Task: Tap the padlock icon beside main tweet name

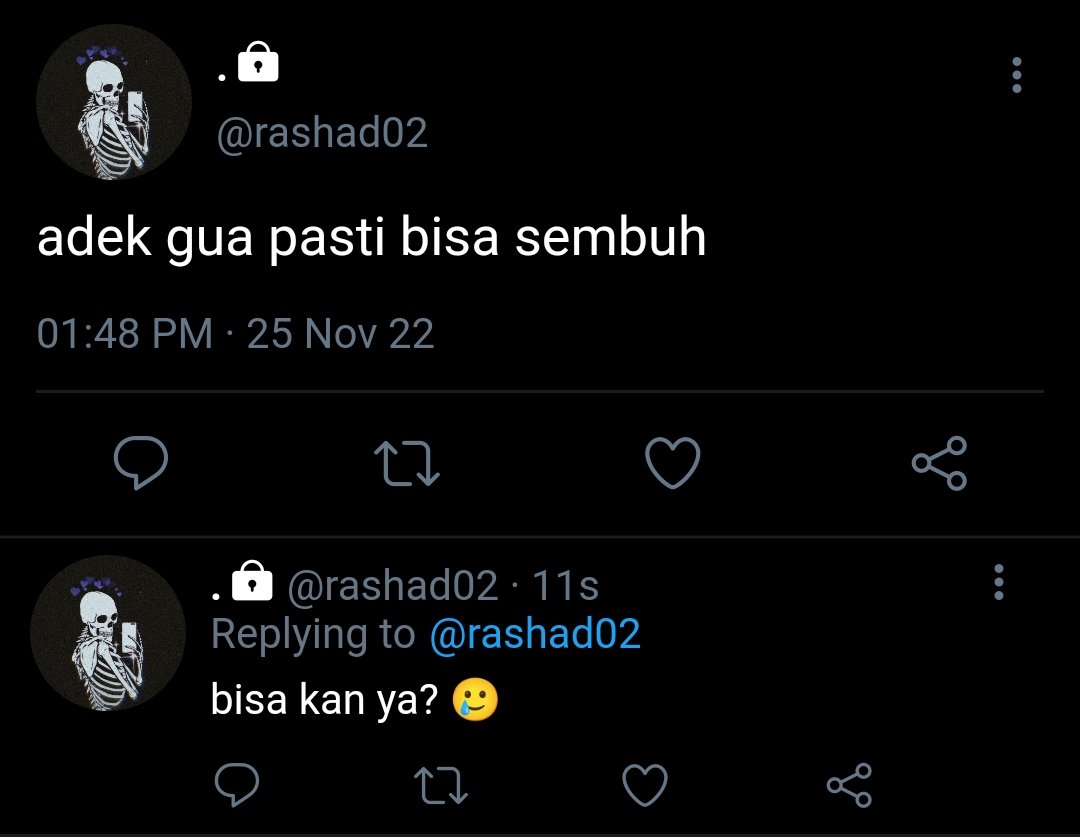Action: (258, 62)
